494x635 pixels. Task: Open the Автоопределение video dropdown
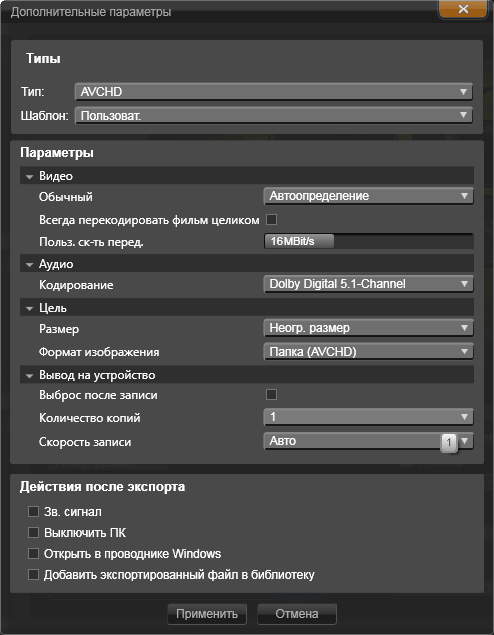coord(368,196)
